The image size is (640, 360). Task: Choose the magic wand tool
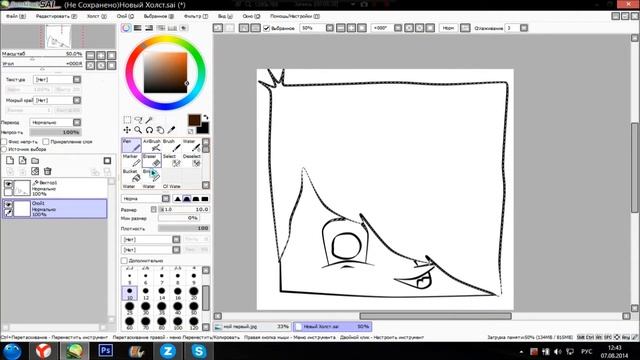[149, 120]
